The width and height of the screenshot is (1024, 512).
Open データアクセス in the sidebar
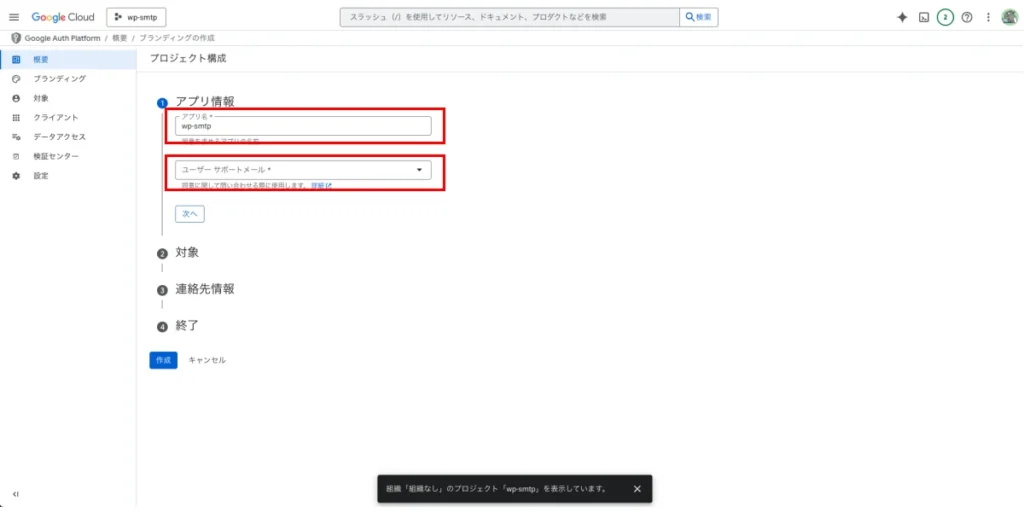[x=59, y=137]
